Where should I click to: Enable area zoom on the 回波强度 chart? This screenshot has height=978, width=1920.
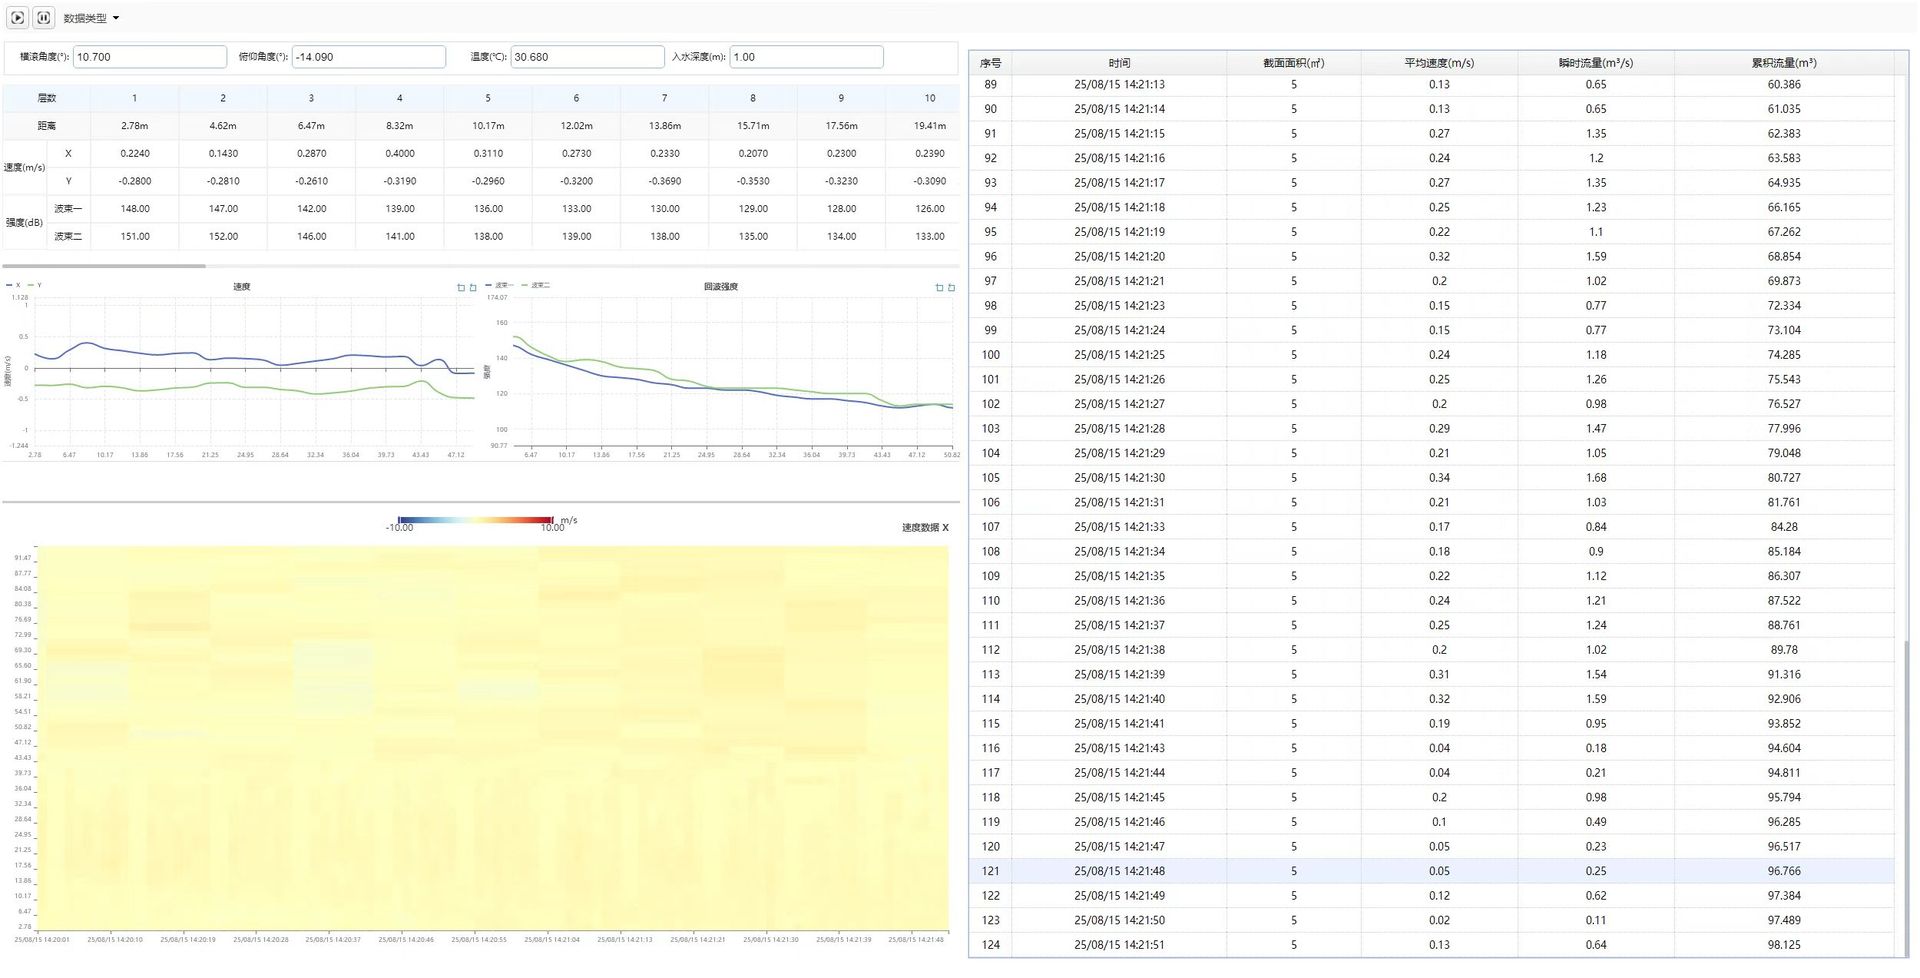pos(938,288)
